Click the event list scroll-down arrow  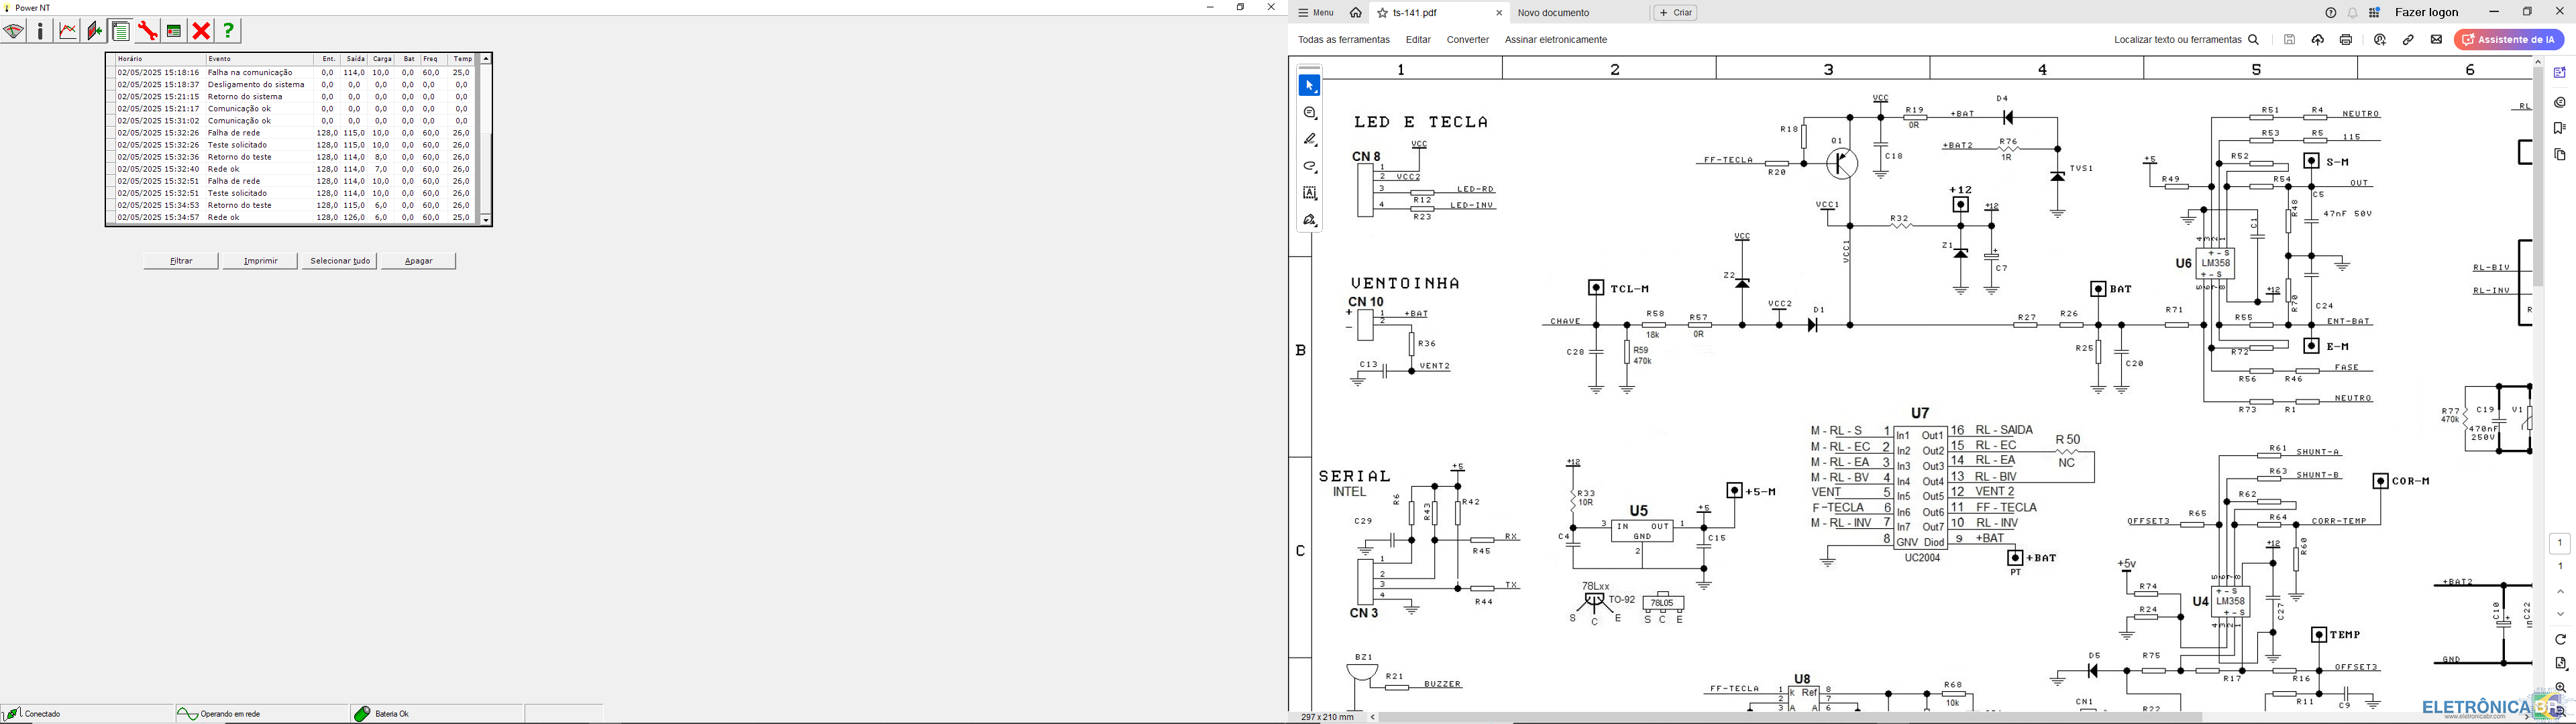click(486, 219)
